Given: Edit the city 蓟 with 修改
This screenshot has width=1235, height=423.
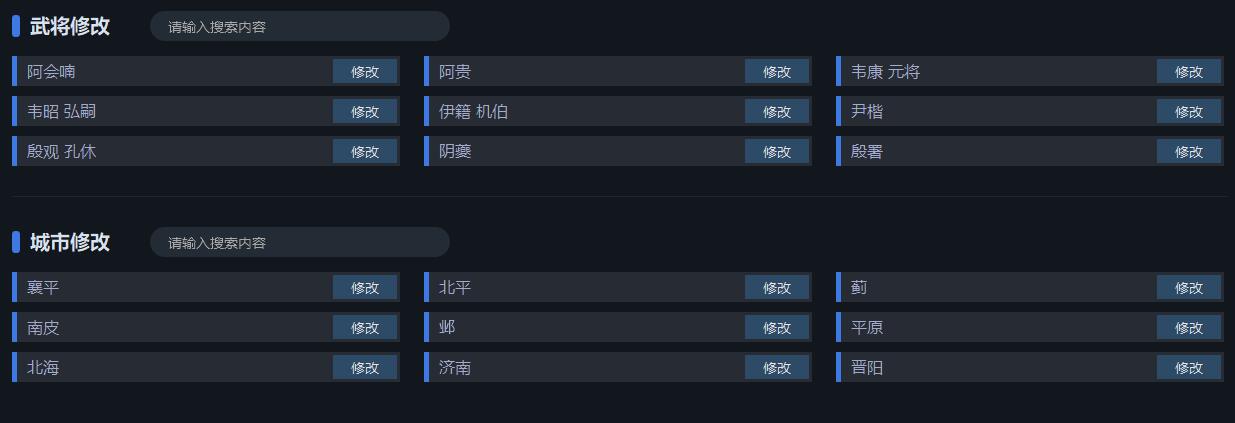Looking at the screenshot, I should pyautogui.click(x=1188, y=287).
